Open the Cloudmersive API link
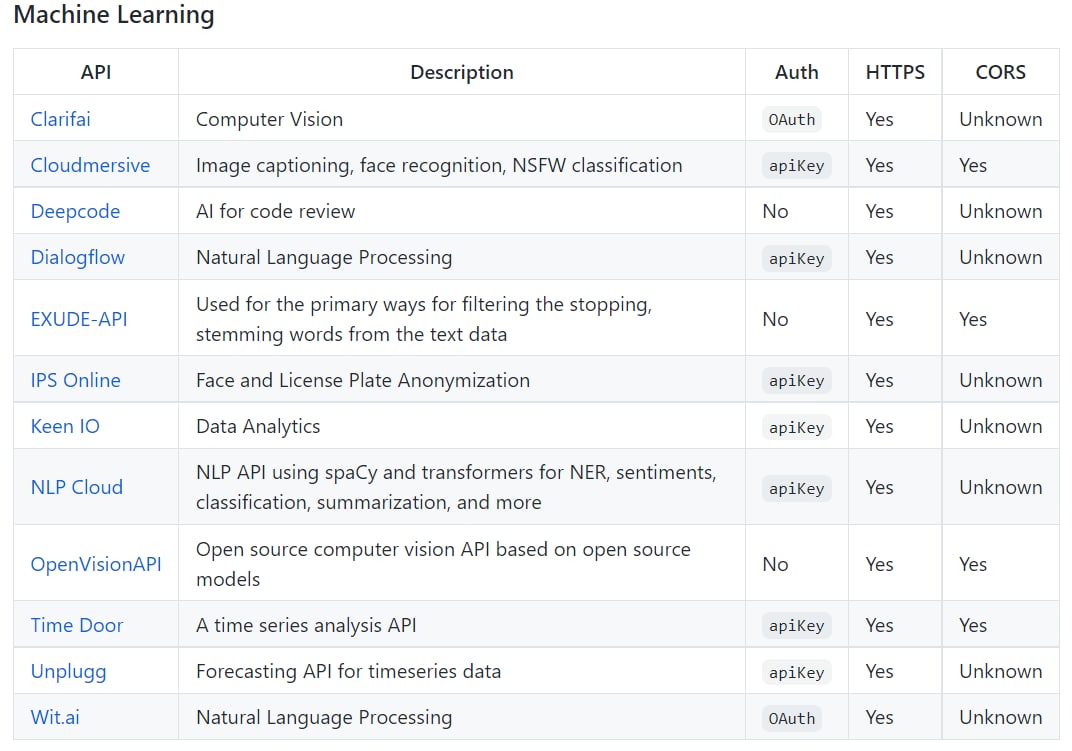 pyautogui.click(x=90, y=165)
